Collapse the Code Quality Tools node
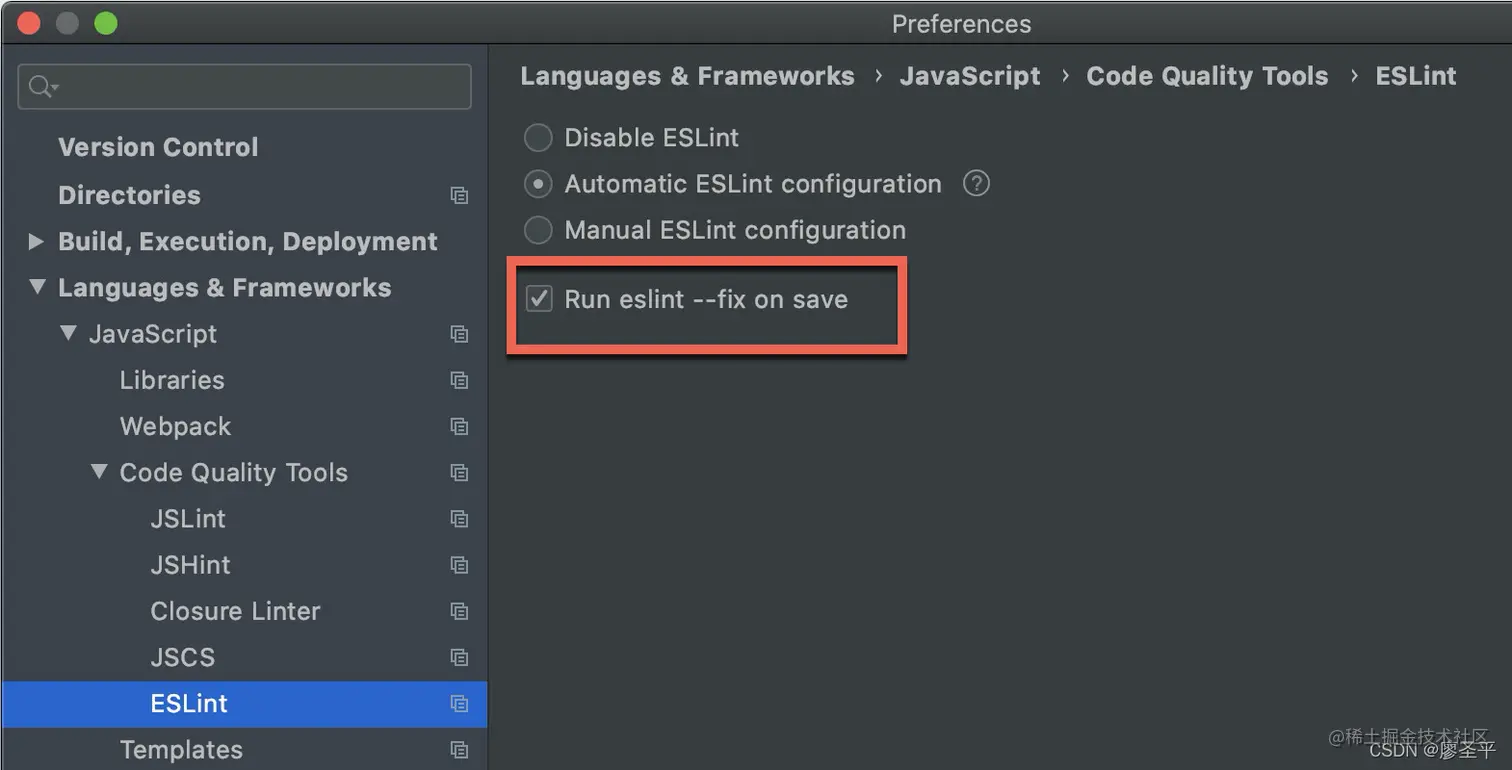 (x=99, y=472)
